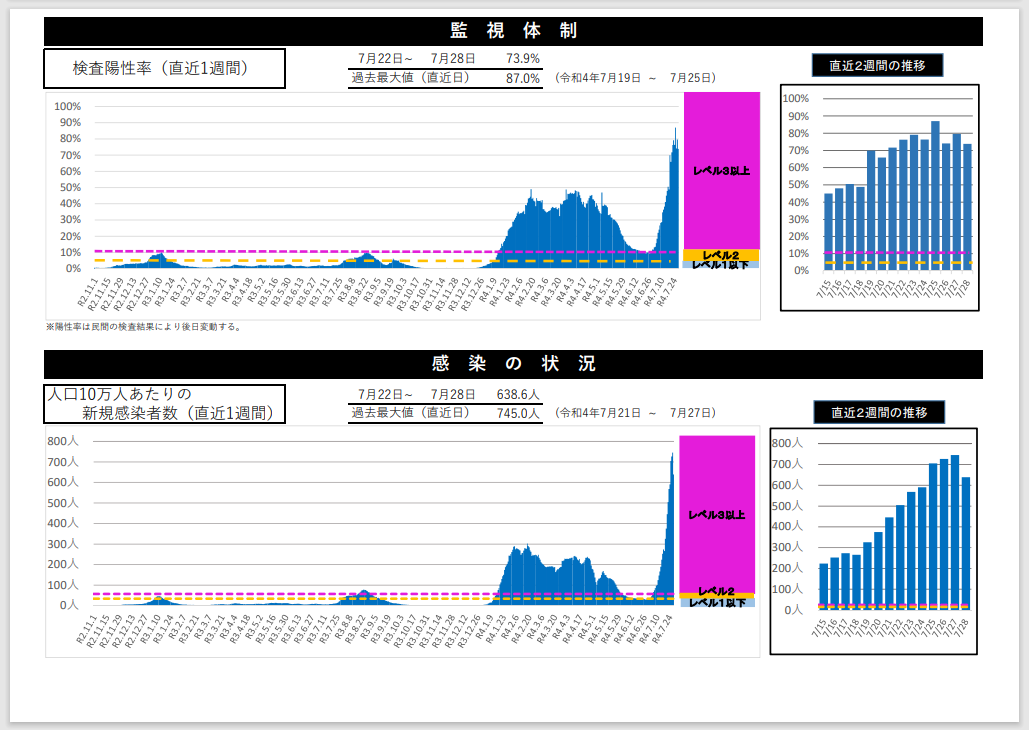
Task: Click blue レベル1以下 band in positivity chart
Action: coord(721,265)
